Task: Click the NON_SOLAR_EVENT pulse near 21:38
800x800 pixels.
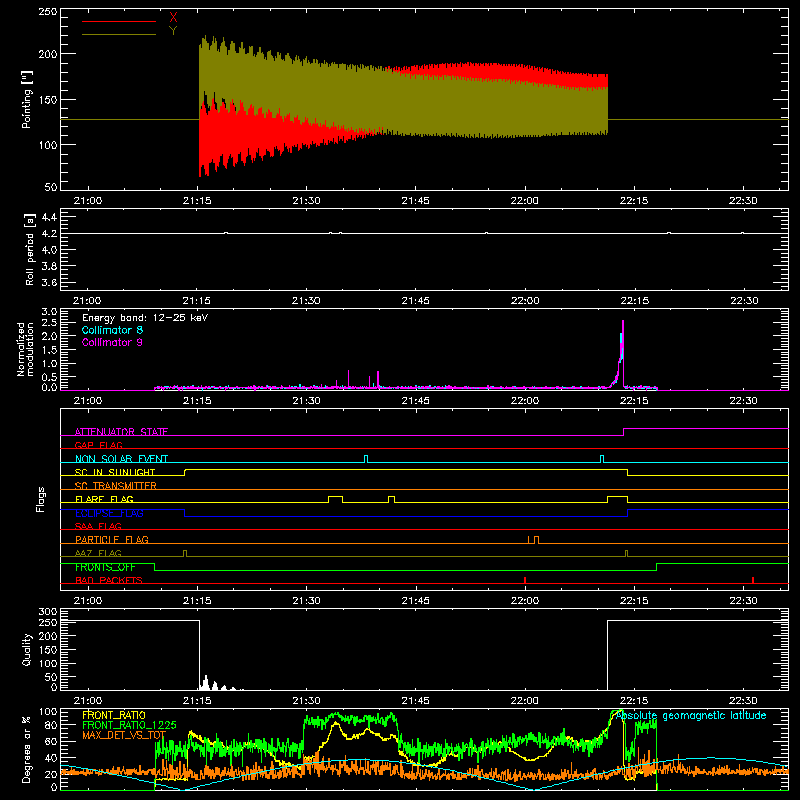Action: 366,459
